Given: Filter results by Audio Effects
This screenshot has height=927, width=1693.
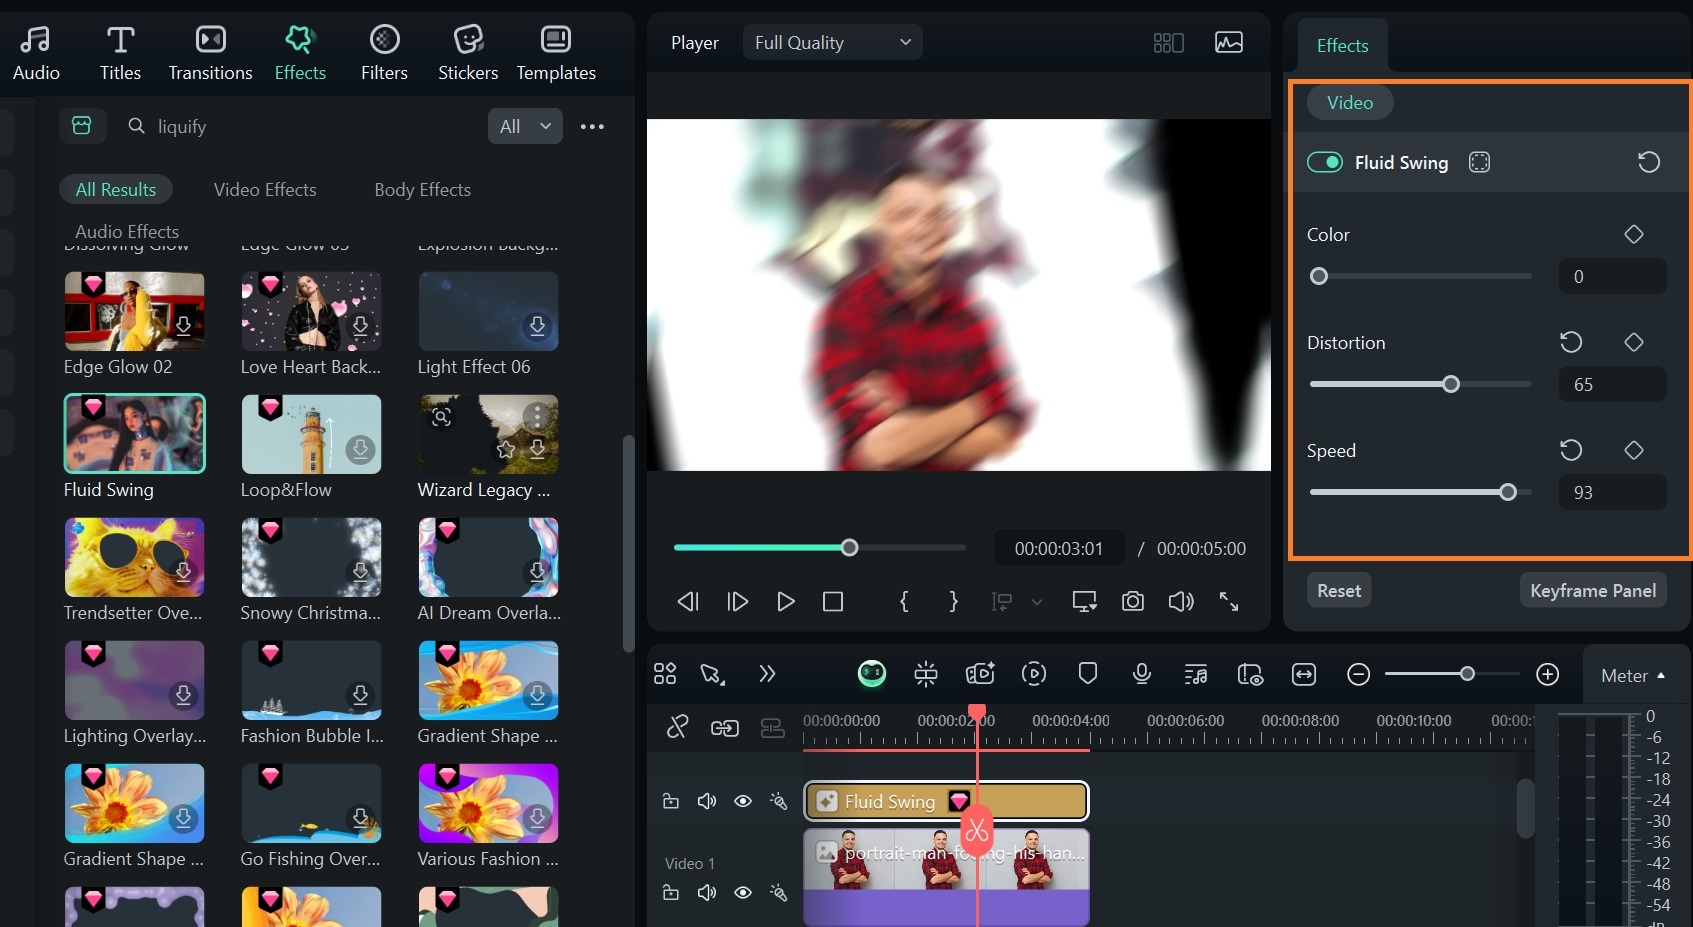Looking at the screenshot, I should coord(127,231).
